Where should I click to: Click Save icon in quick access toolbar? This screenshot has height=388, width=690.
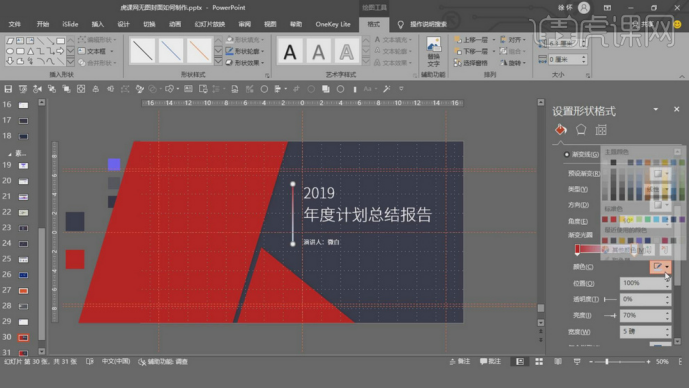[x=8, y=89]
